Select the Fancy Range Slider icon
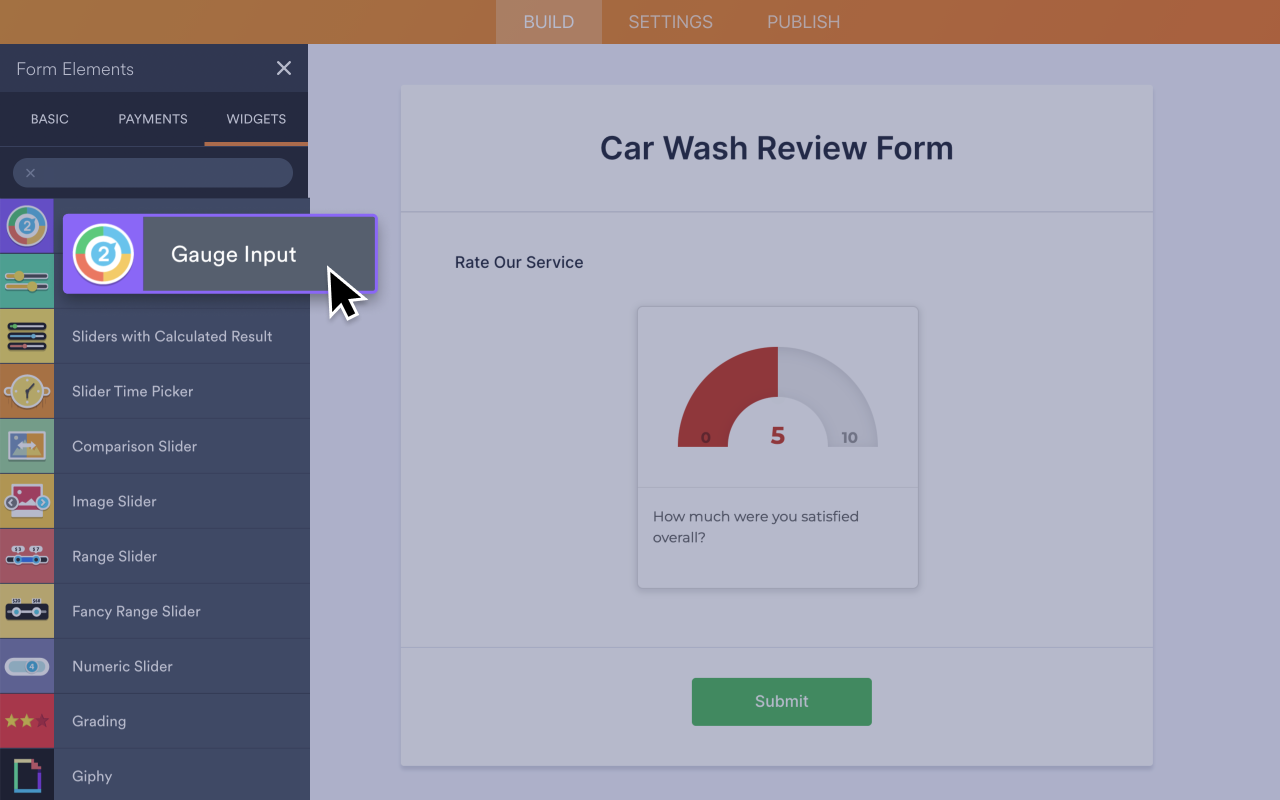The image size is (1280, 800). click(x=27, y=611)
